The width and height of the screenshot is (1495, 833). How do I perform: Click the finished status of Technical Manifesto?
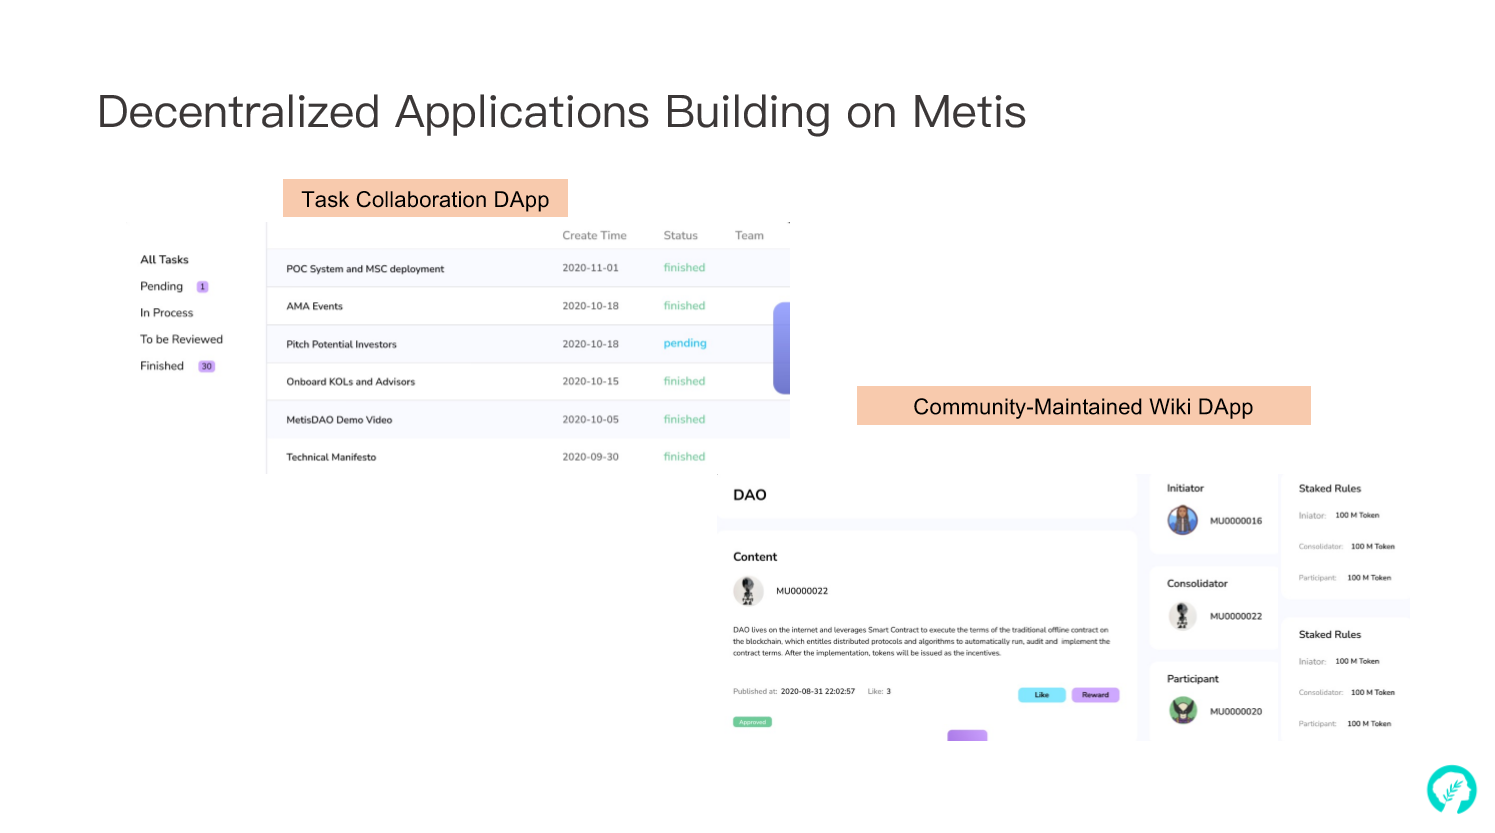[684, 457]
